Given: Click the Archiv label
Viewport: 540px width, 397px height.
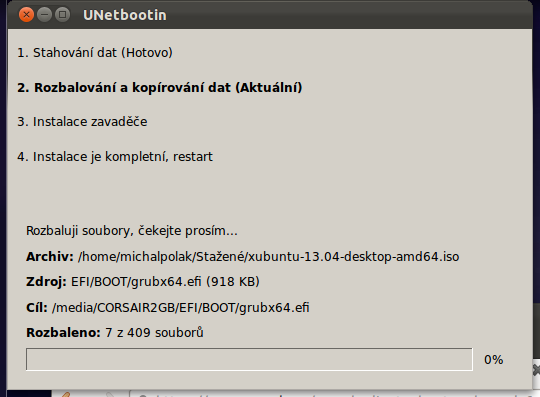Looking at the screenshot, I should (50, 257).
